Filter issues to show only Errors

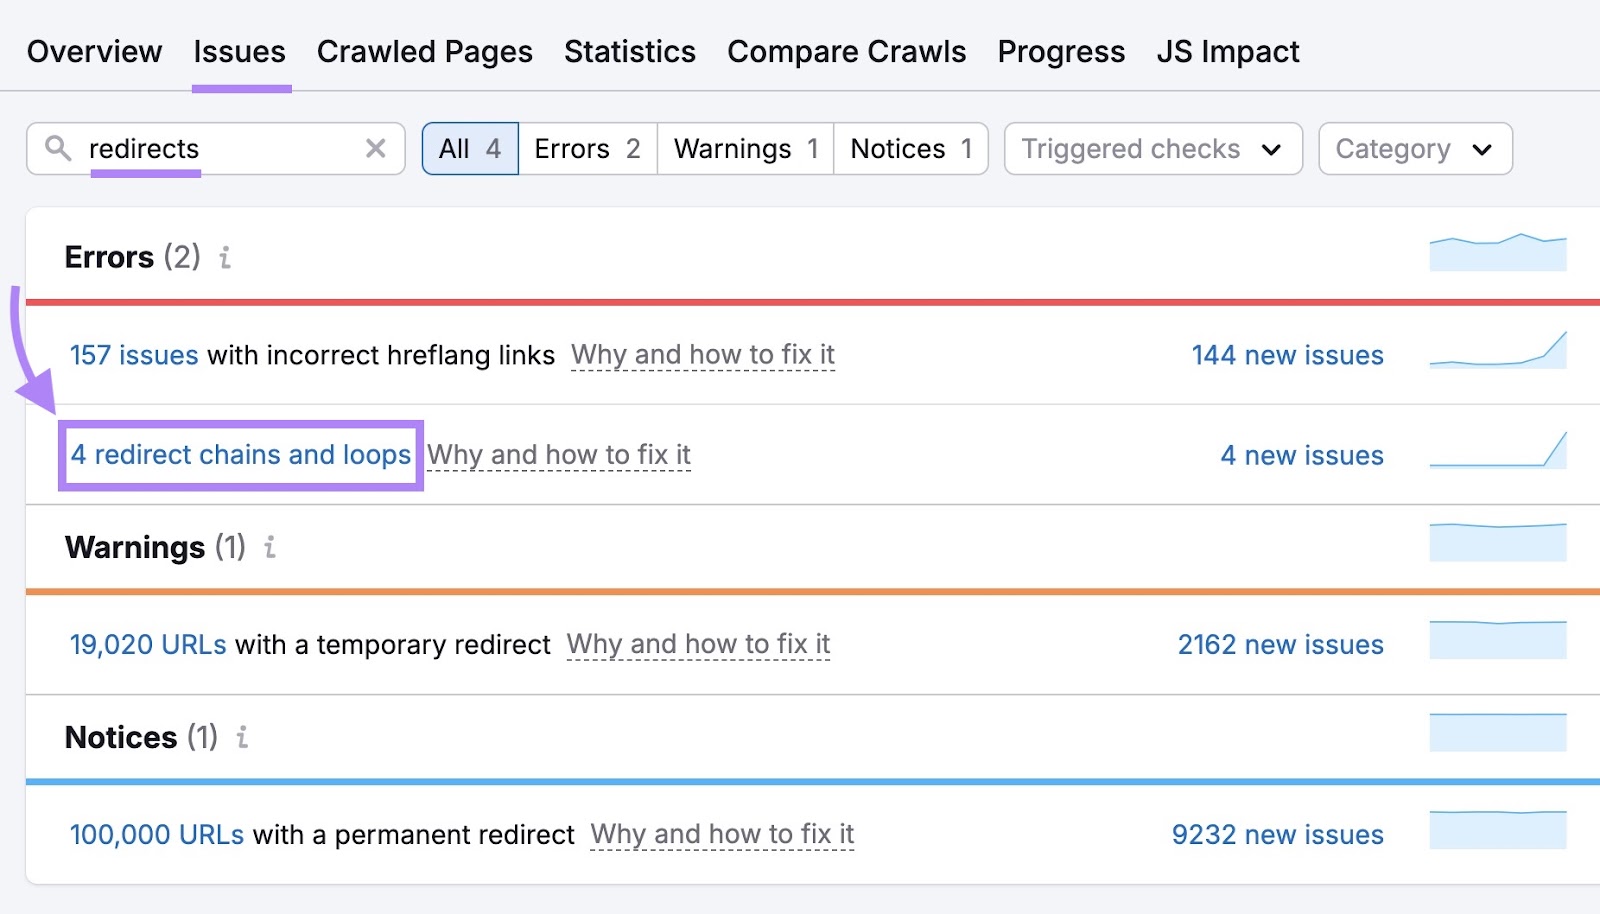coord(586,148)
